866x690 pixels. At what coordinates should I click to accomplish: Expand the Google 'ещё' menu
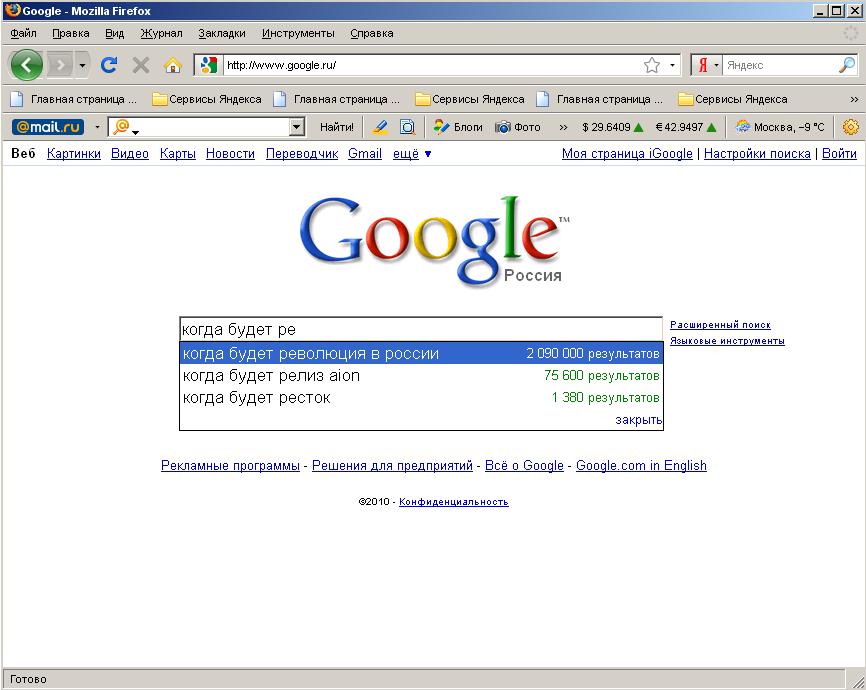tap(412, 154)
